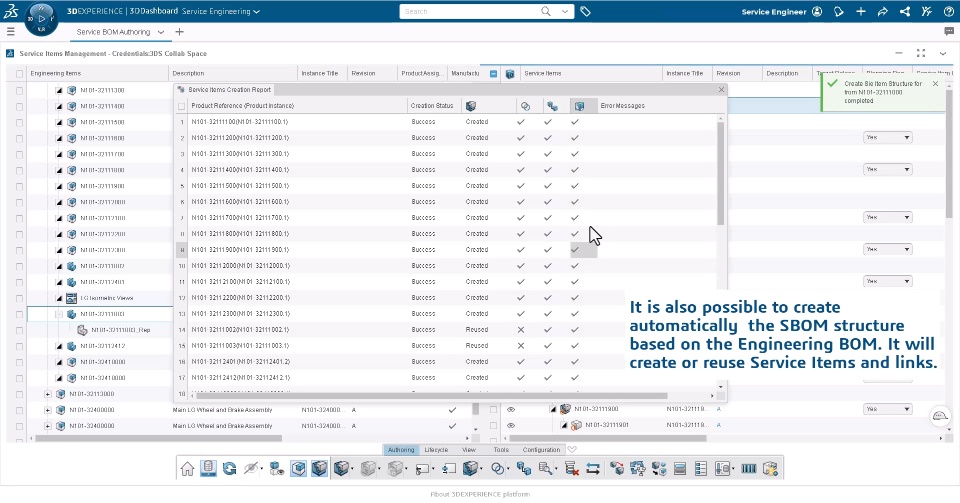Switch to the Lifecycle toolbar tab
This screenshot has height=503, width=960.
[436, 450]
